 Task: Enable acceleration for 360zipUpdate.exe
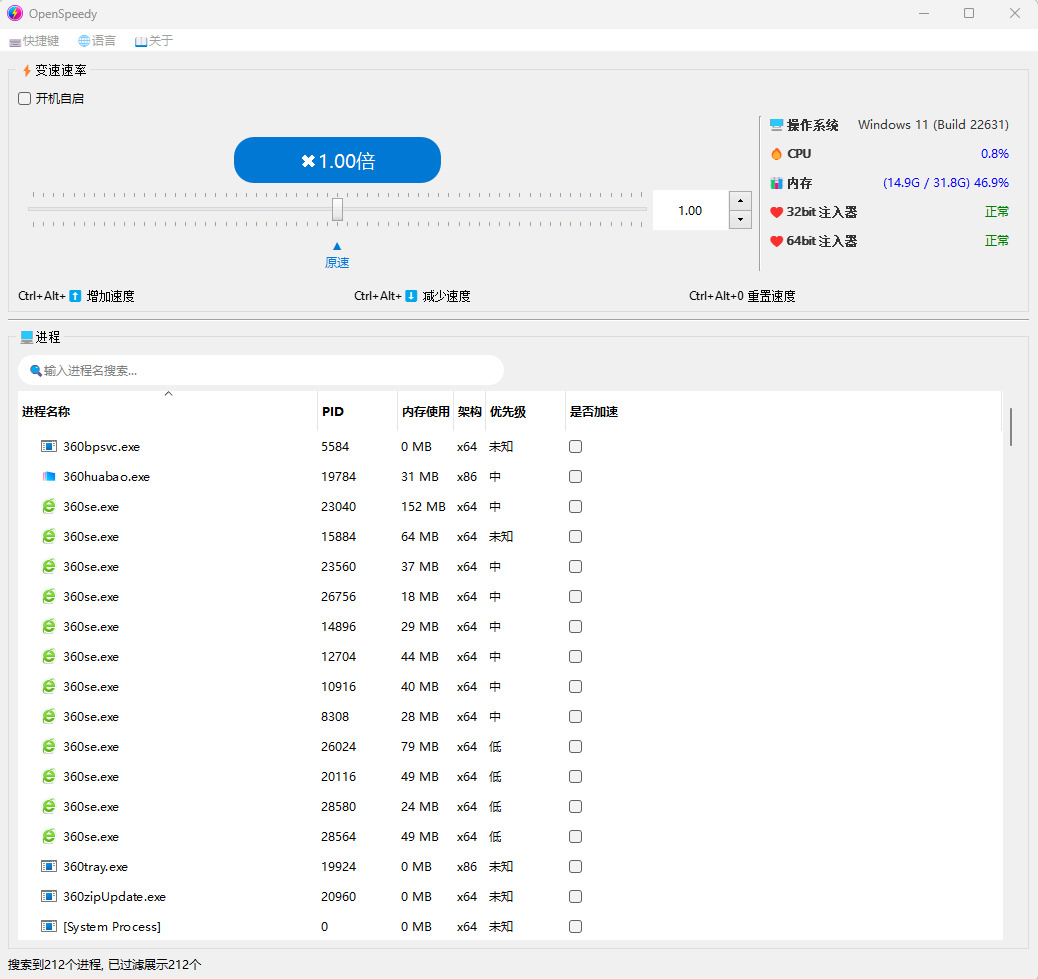pos(575,897)
